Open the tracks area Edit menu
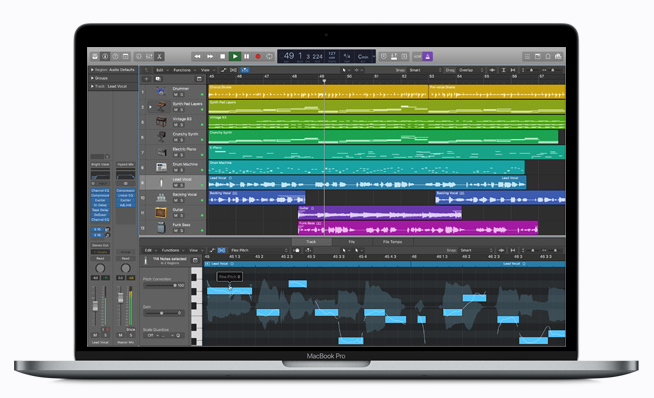This screenshot has width=654, height=398. (161, 70)
